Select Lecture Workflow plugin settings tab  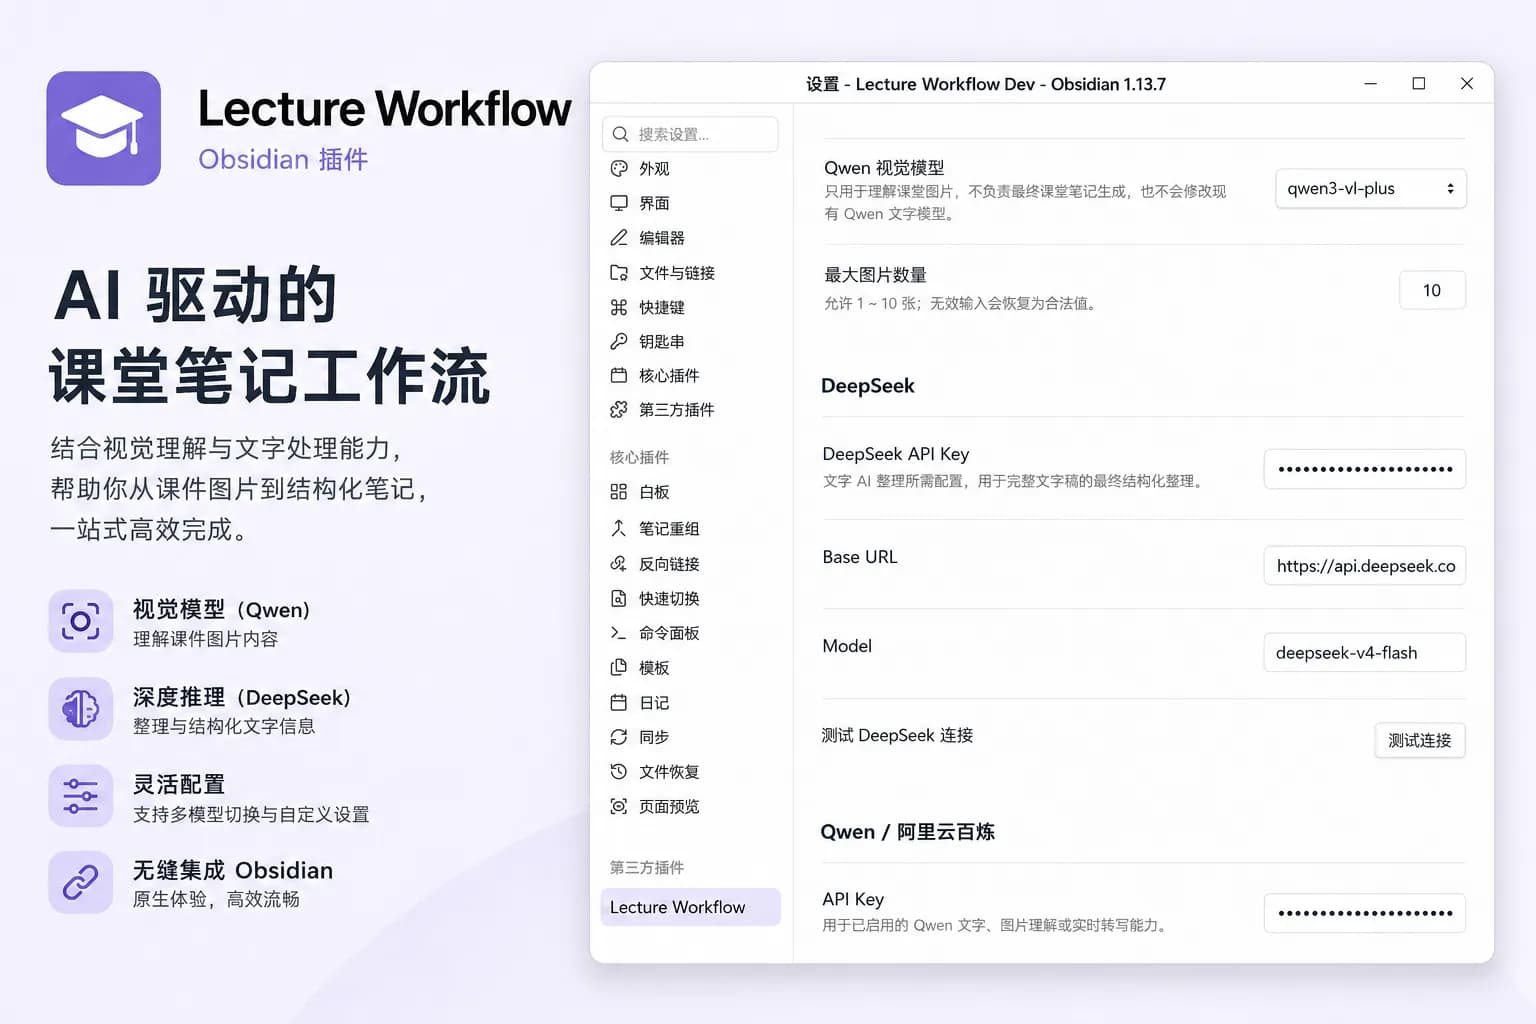[x=690, y=907]
